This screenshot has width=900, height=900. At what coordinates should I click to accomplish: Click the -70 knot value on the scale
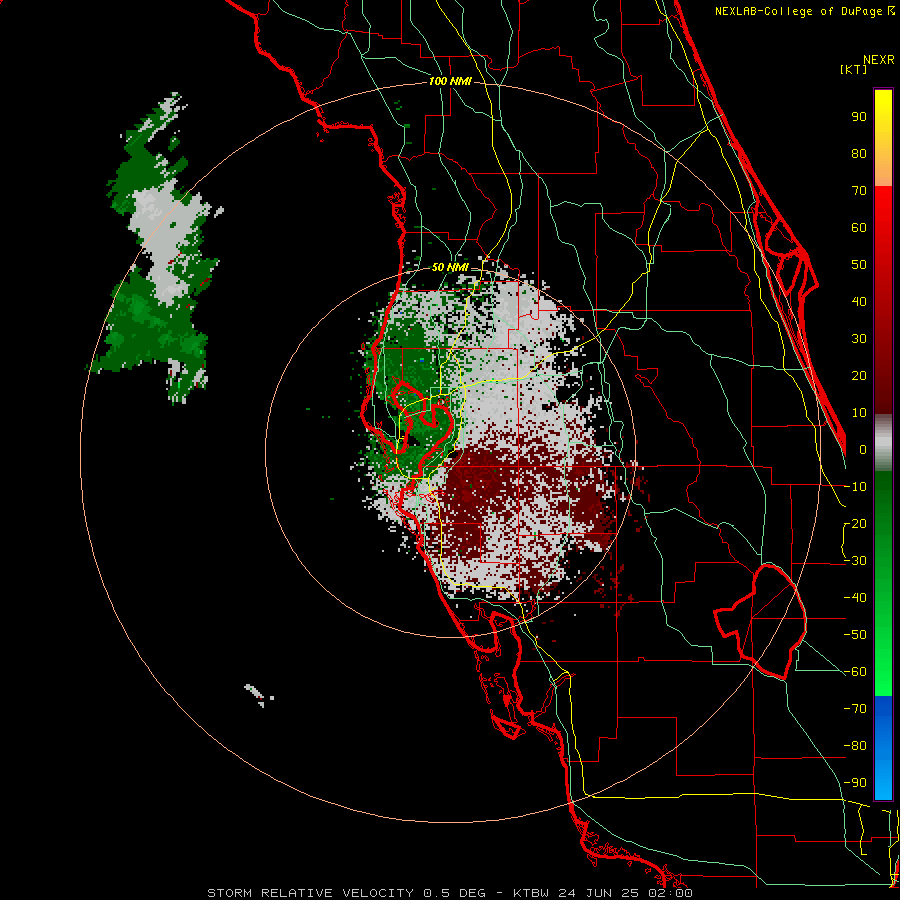(855, 709)
